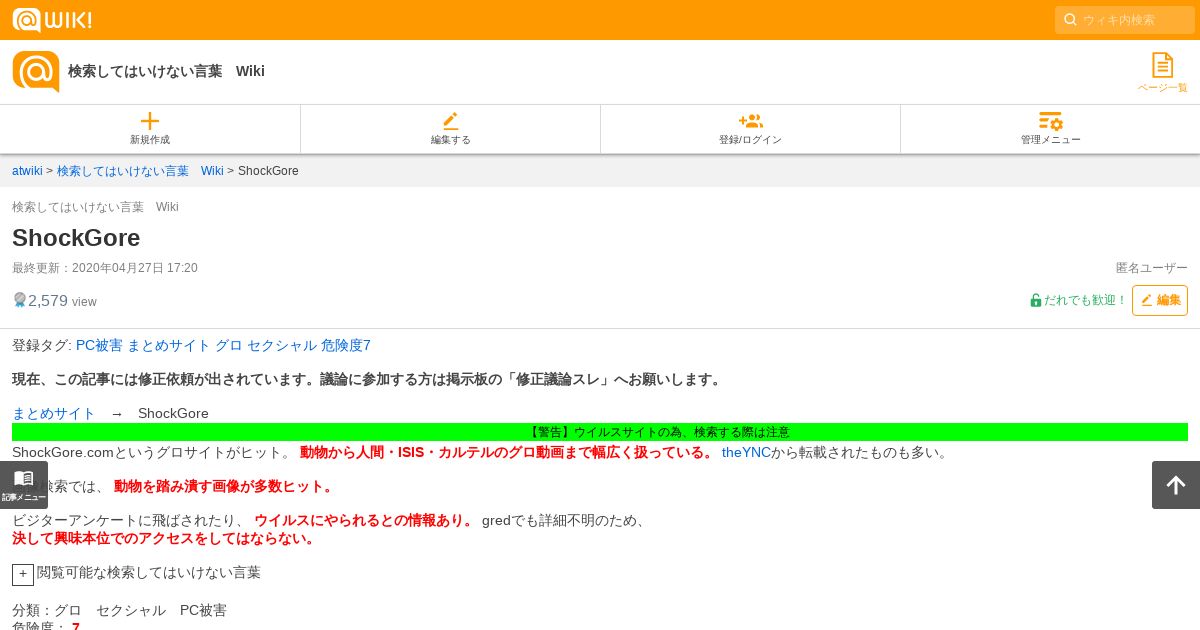Click the 匿名ユーザー text
The width and height of the screenshot is (1200, 630).
(1152, 268)
